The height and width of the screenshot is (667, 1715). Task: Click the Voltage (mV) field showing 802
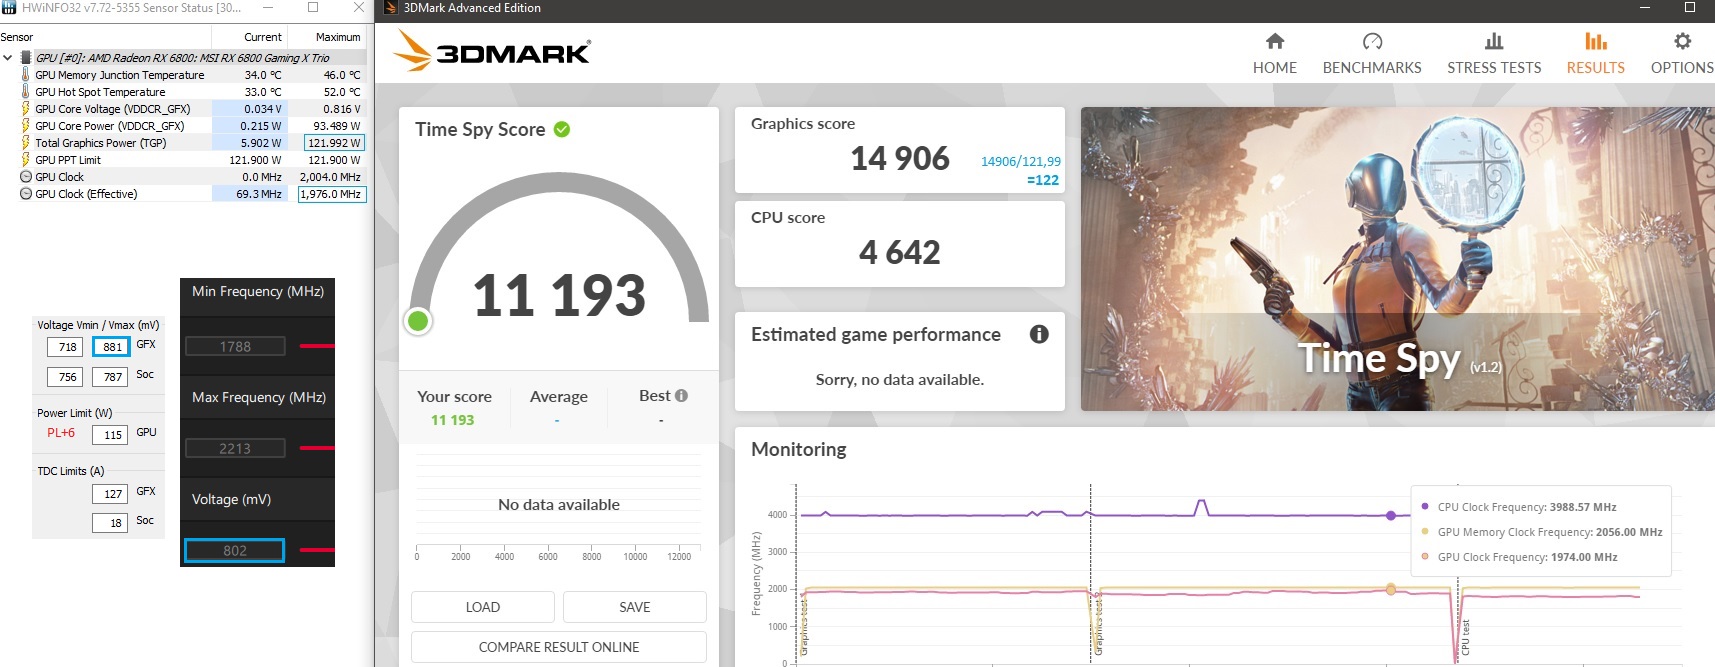point(235,550)
